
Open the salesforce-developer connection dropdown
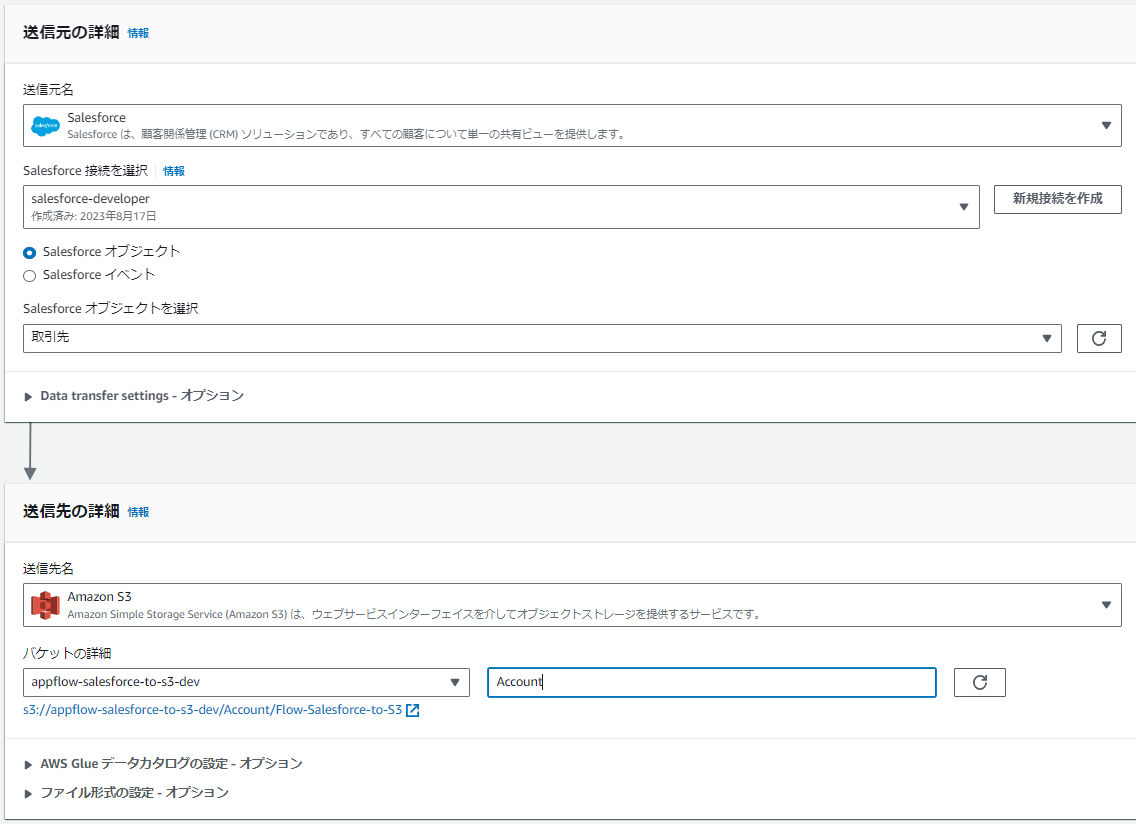coord(501,207)
